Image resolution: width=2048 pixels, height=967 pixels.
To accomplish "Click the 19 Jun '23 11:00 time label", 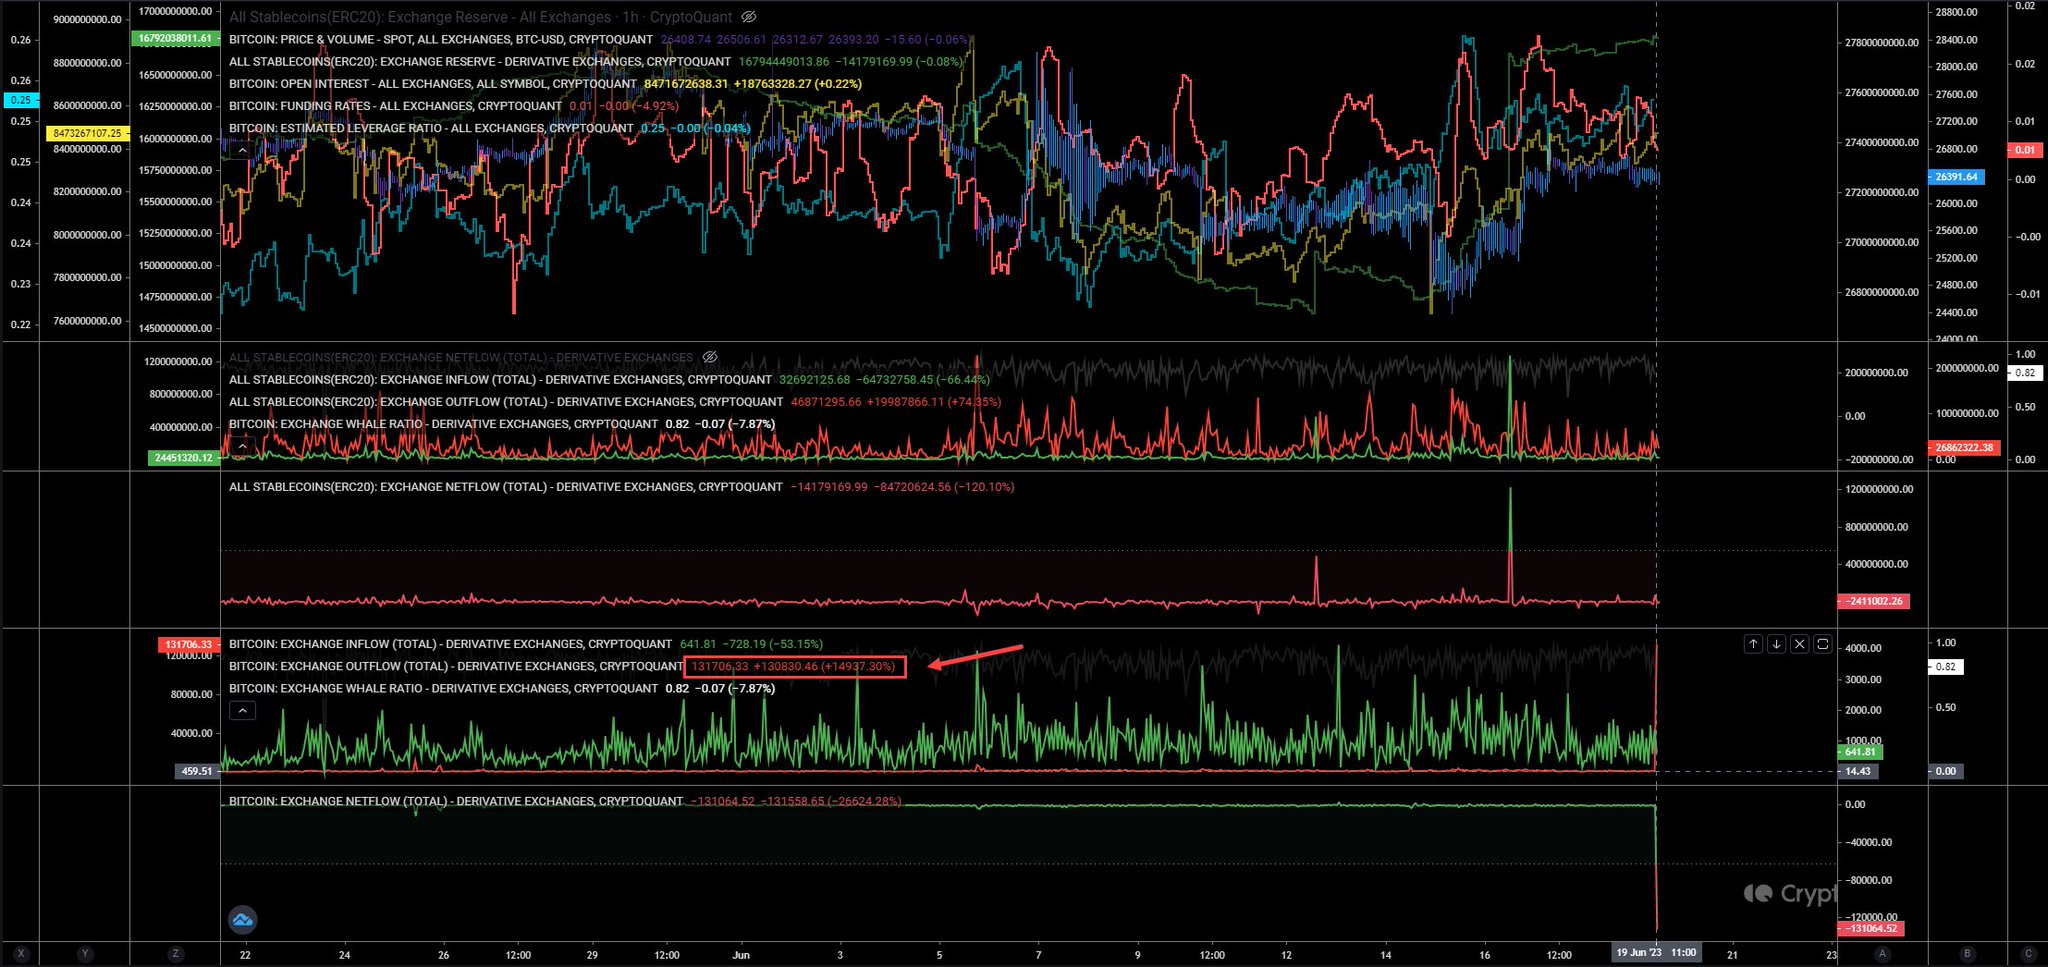I will [1656, 952].
